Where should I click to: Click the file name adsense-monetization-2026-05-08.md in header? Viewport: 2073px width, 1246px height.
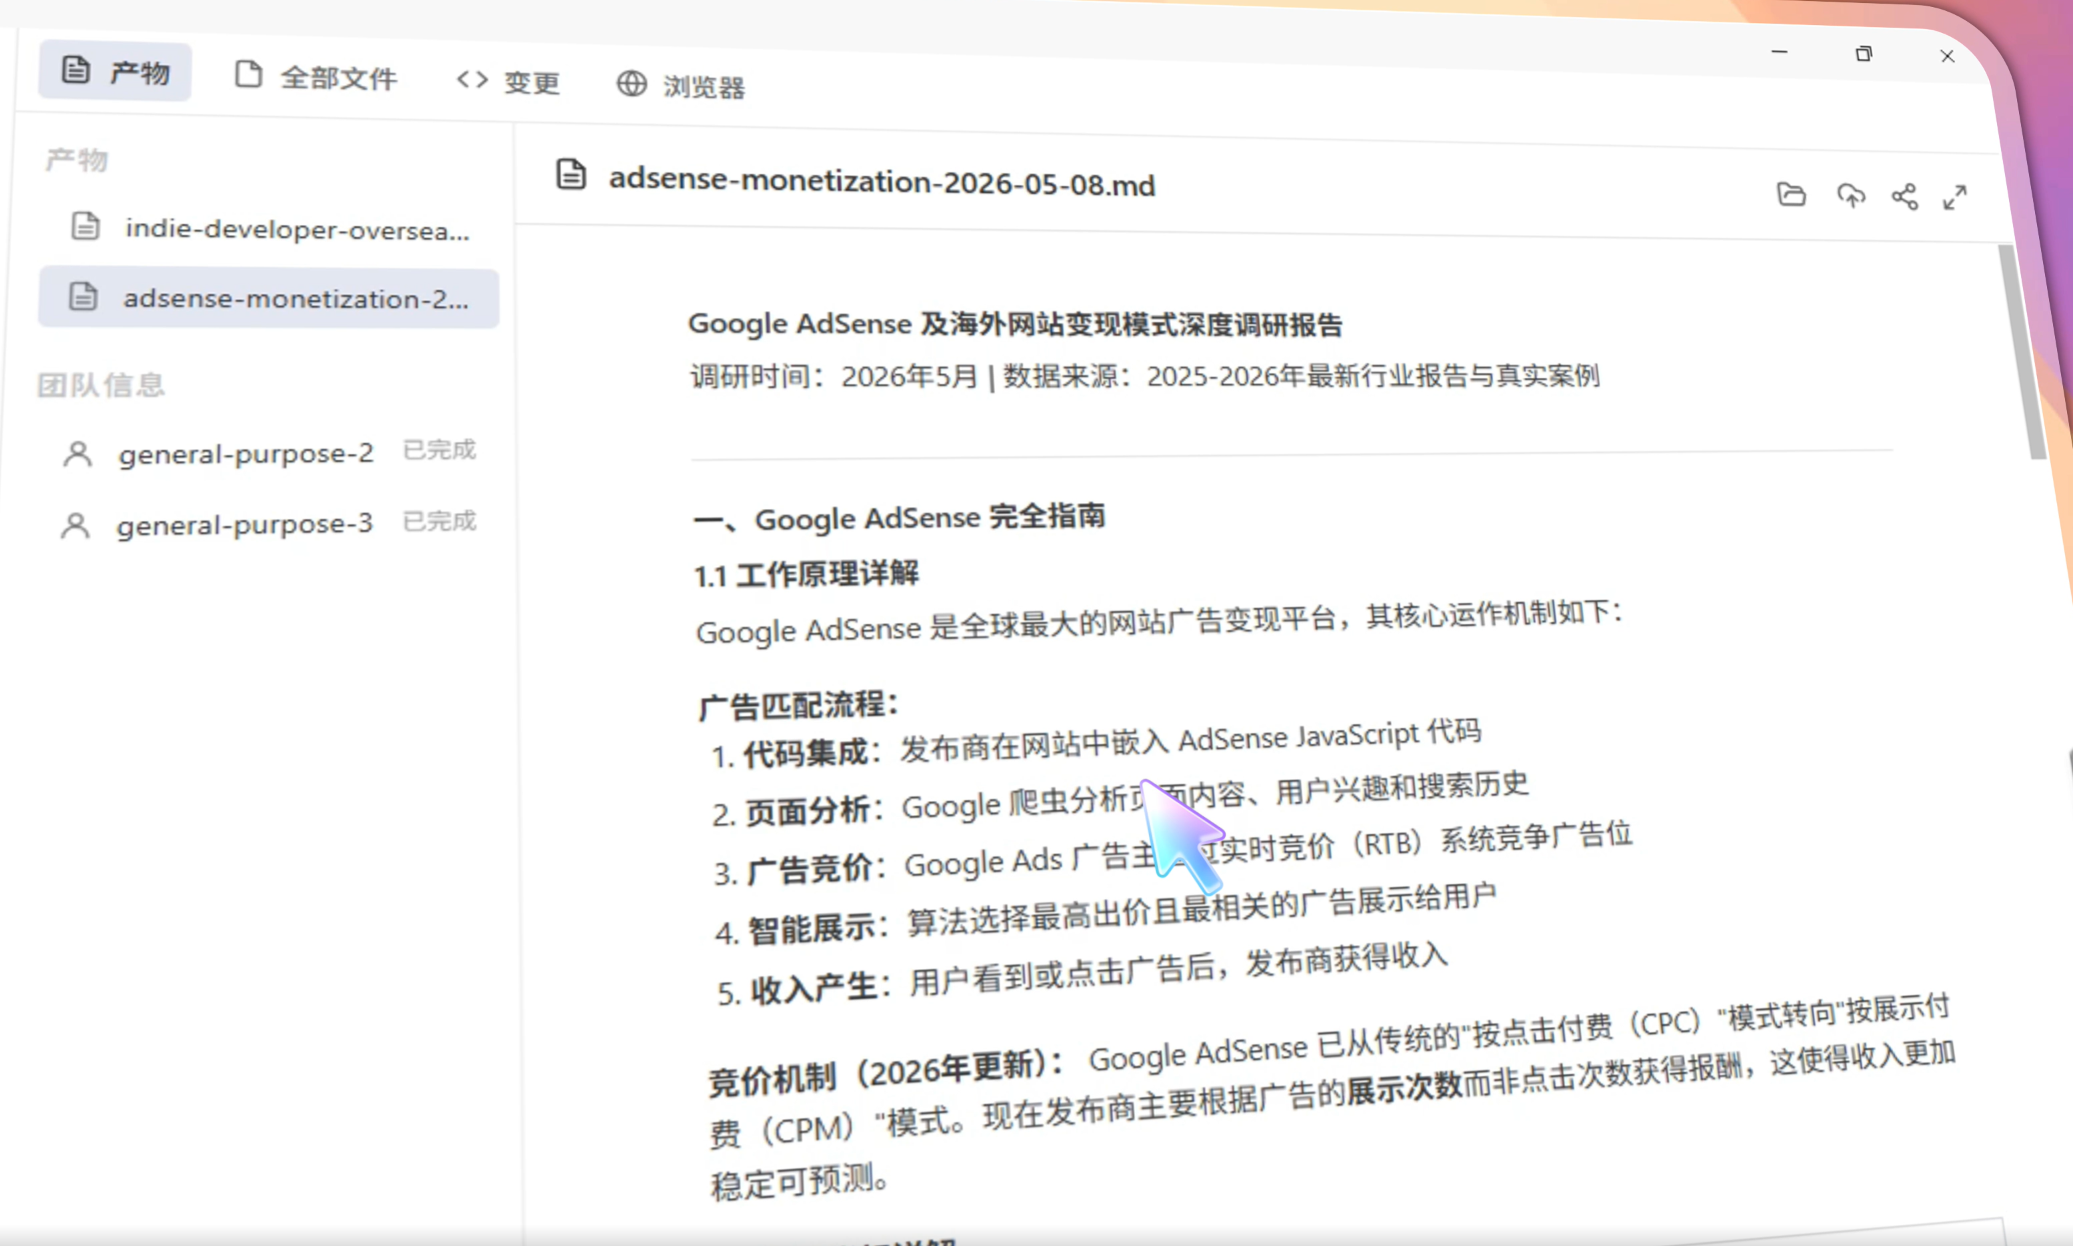click(882, 182)
